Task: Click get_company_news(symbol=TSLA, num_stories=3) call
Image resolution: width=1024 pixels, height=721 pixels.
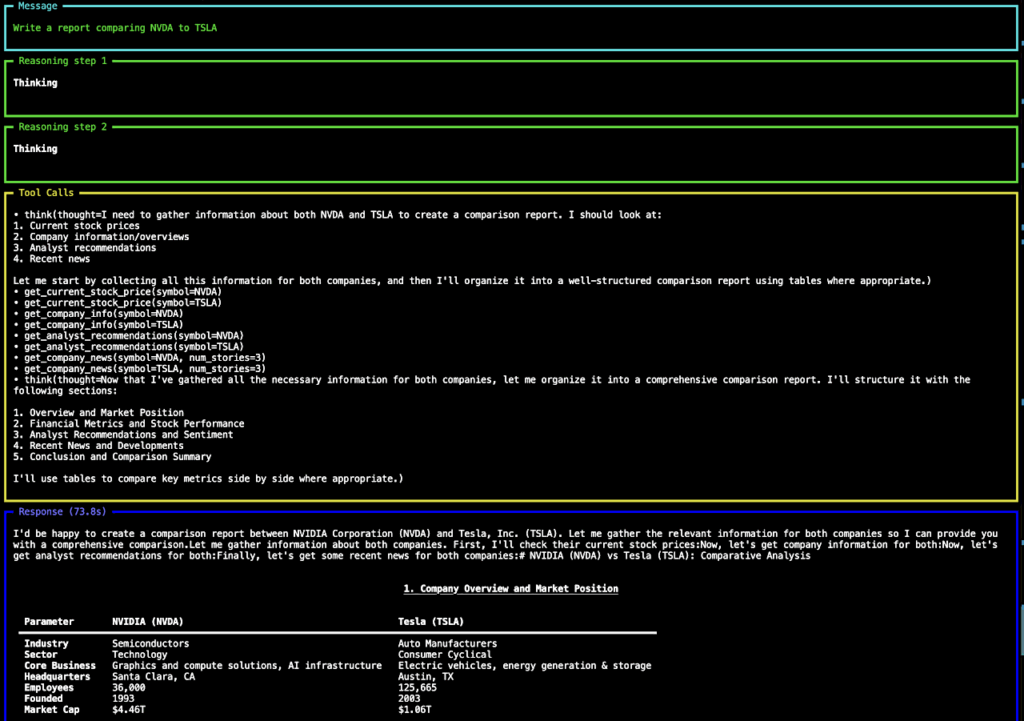Action: 145,369
